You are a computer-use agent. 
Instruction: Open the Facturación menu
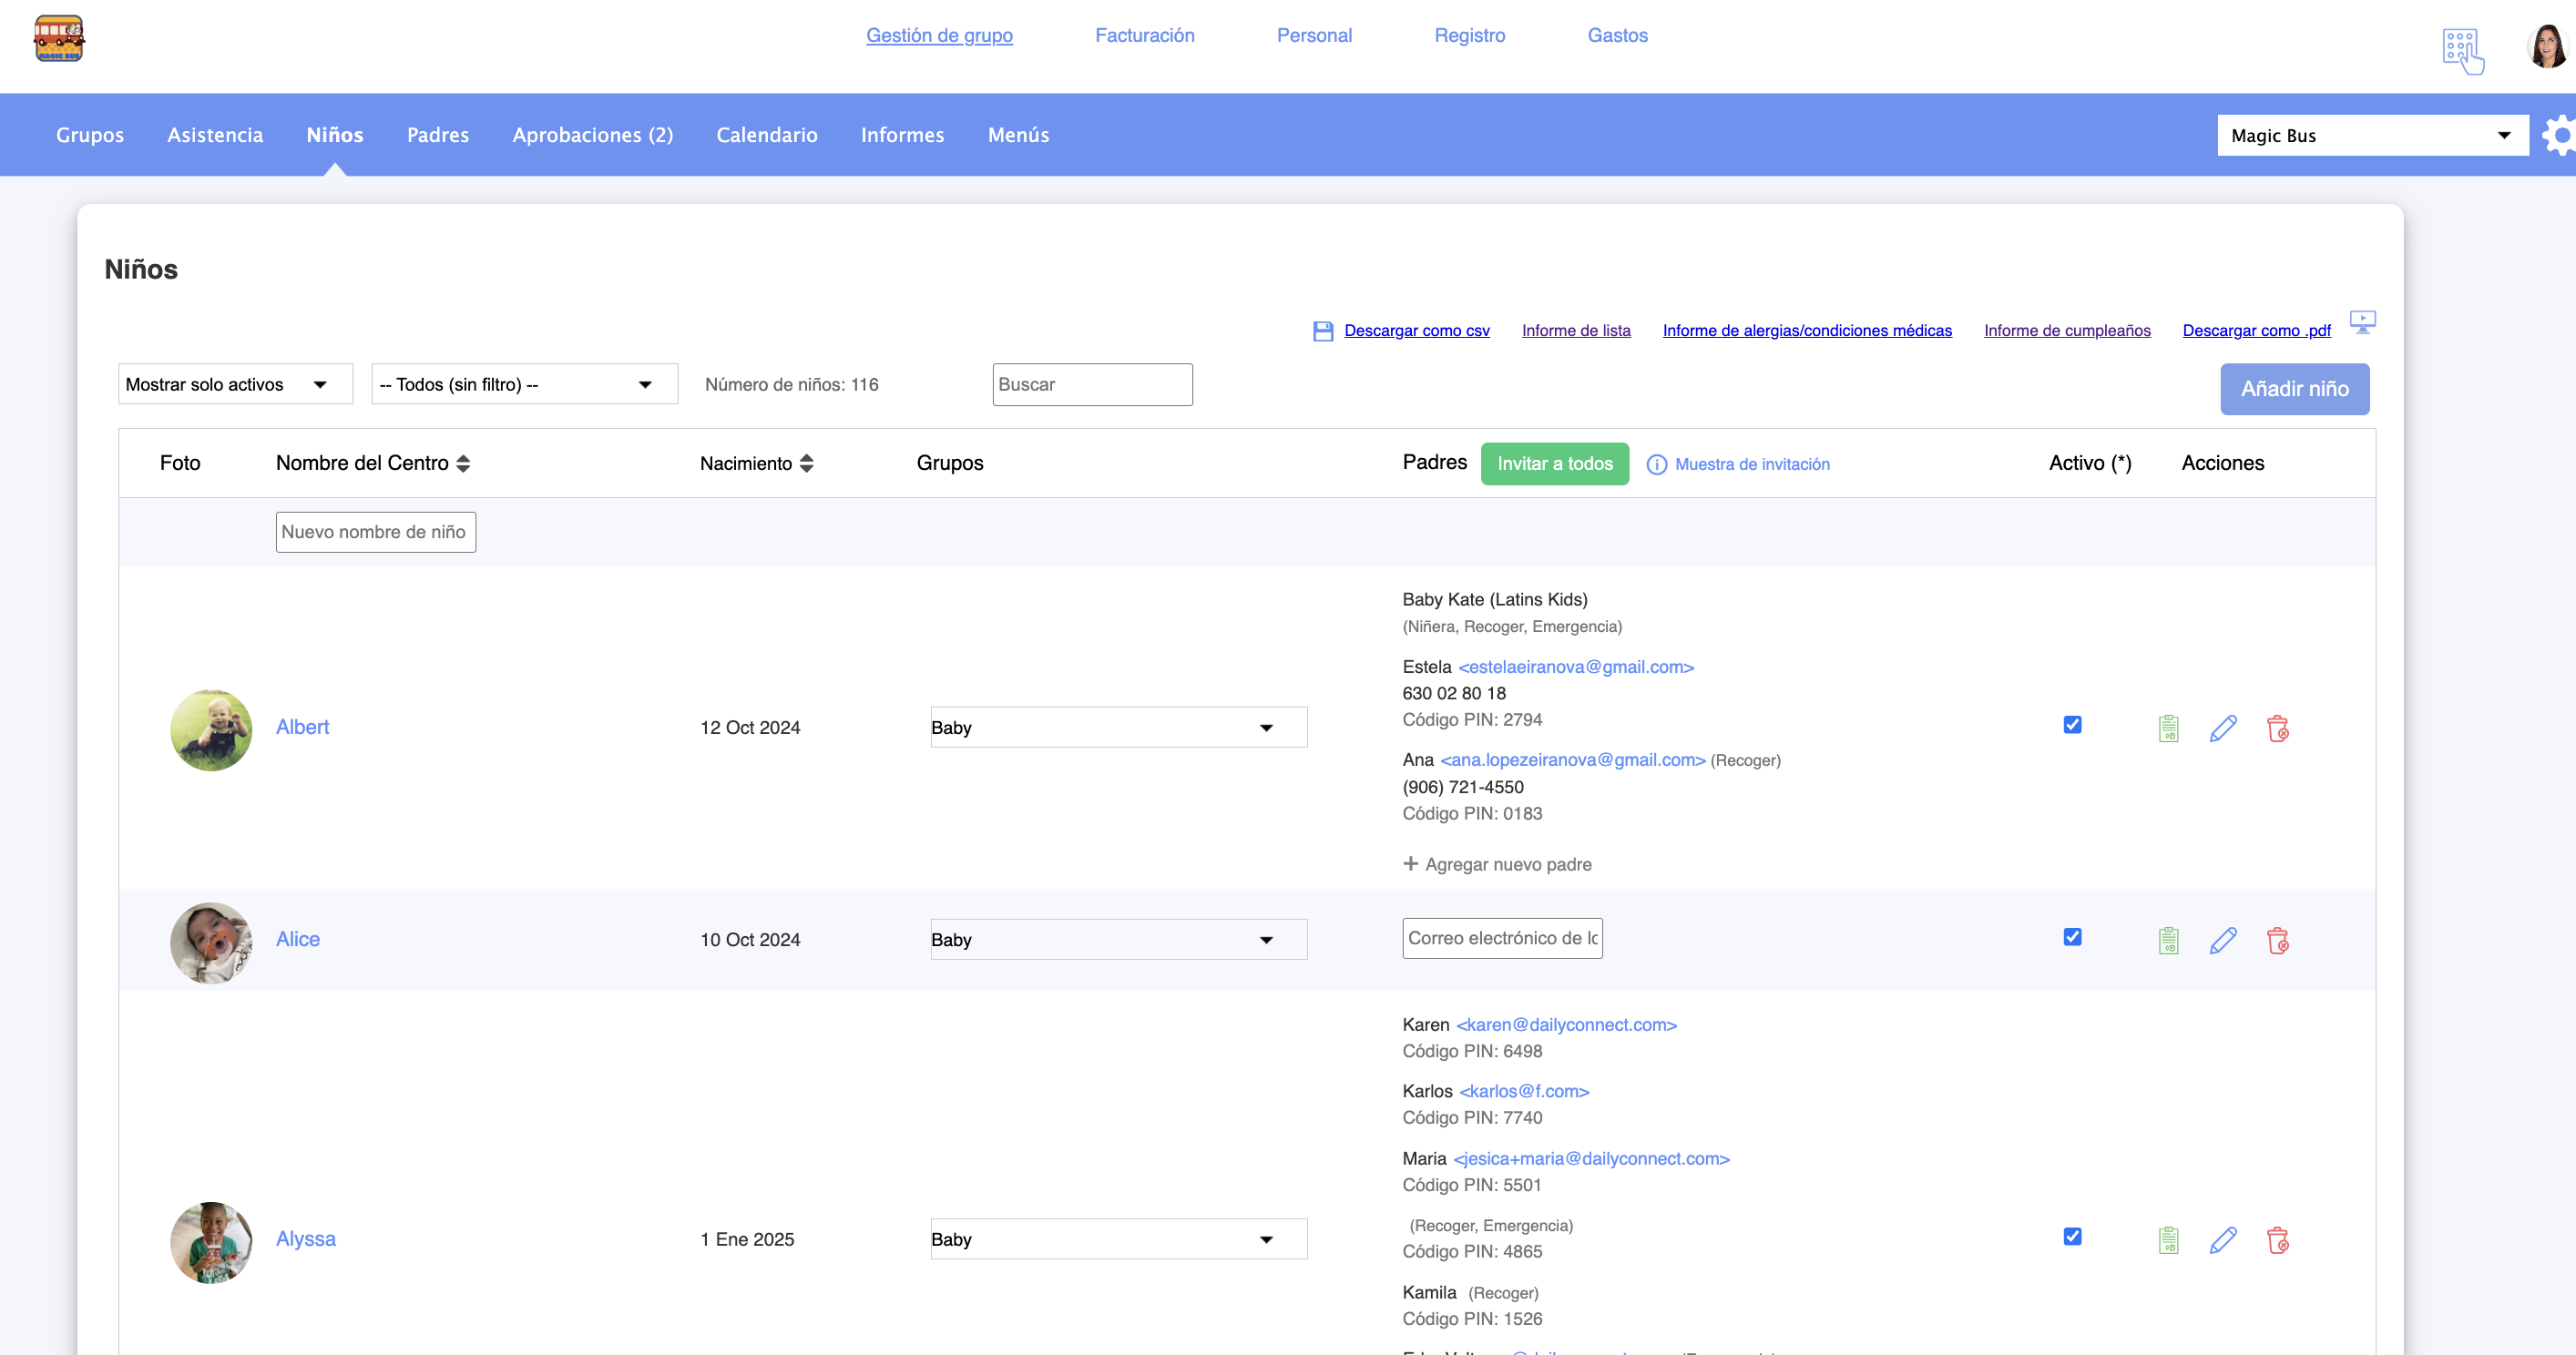pos(1144,35)
